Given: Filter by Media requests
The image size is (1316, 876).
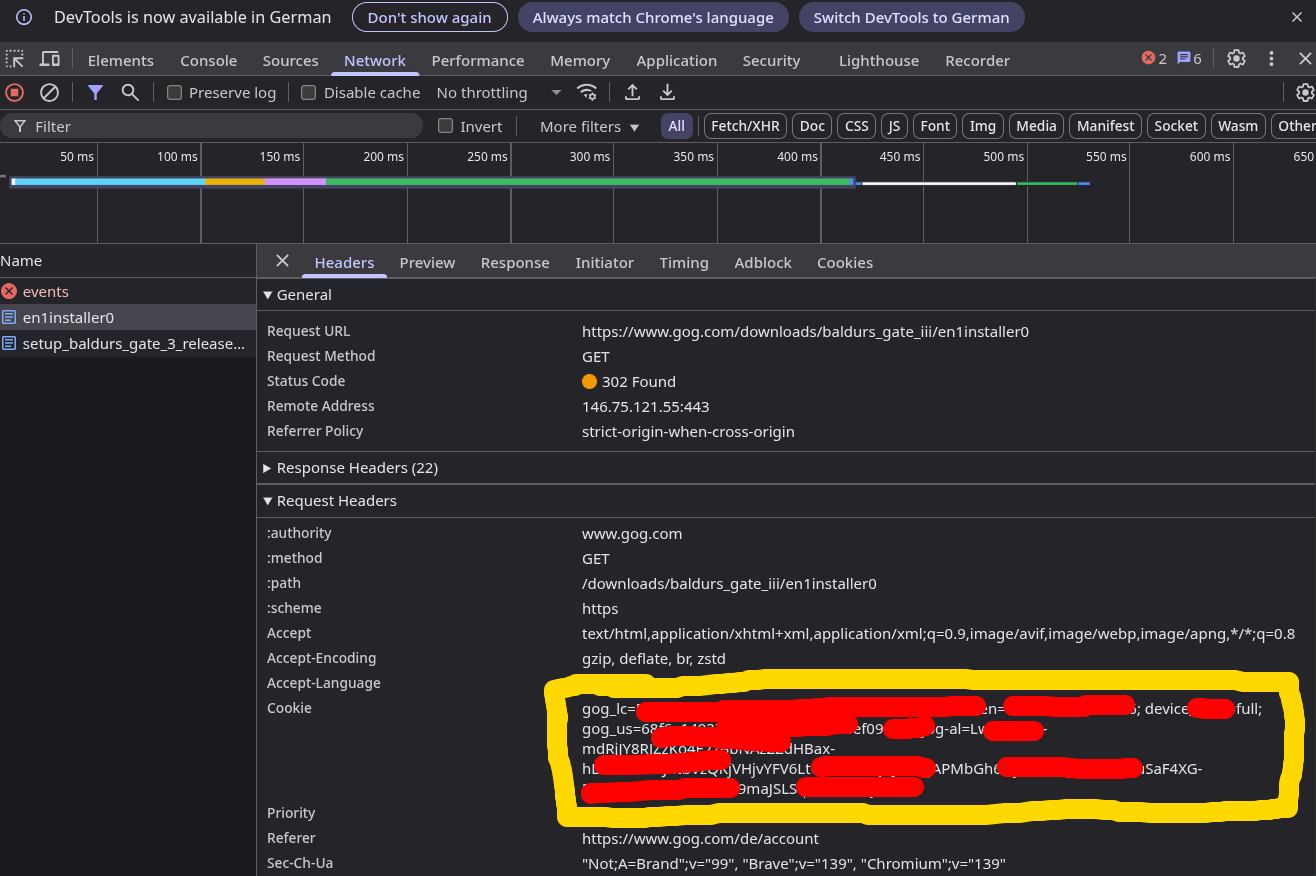Looking at the screenshot, I should pos(1036,126).
